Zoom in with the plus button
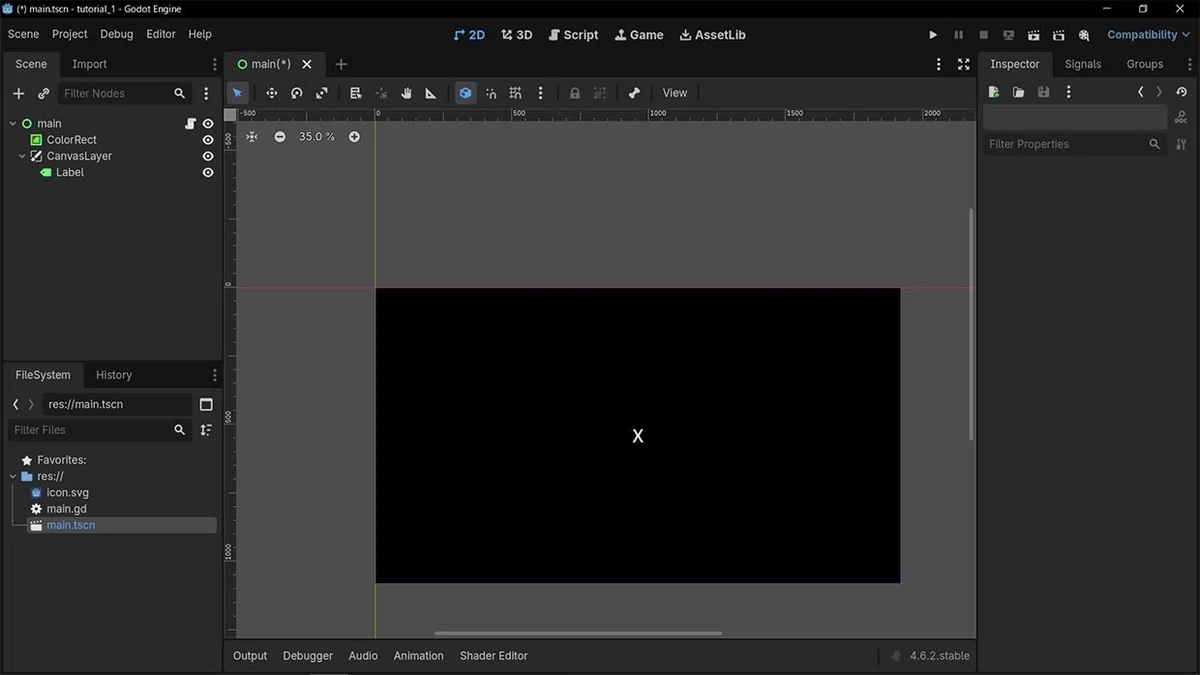 tap(354, 137)
